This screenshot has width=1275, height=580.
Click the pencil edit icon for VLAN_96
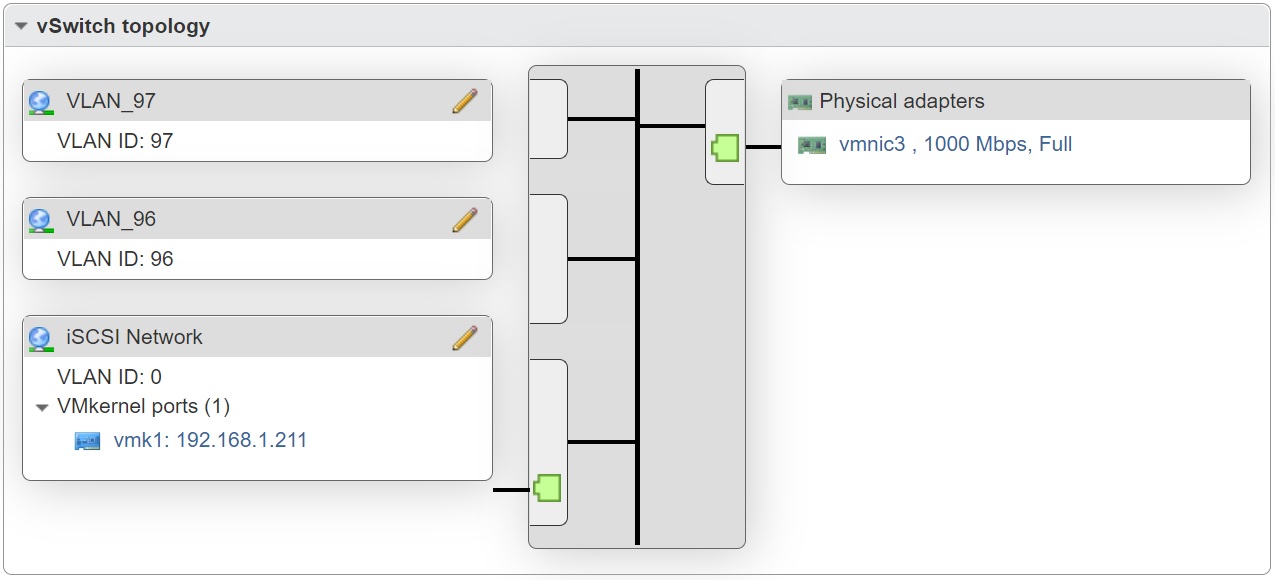pyautogui.click(x=465, y=219)
